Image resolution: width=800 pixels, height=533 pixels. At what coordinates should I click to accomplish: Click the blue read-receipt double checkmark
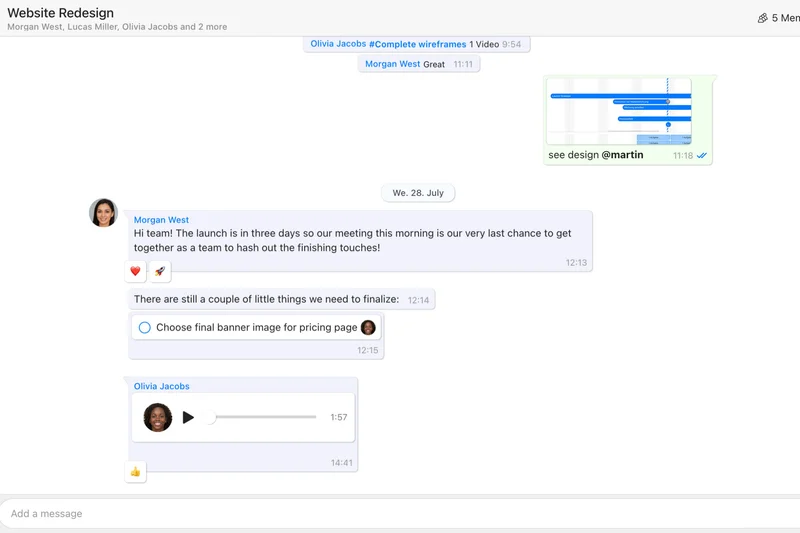702,156
